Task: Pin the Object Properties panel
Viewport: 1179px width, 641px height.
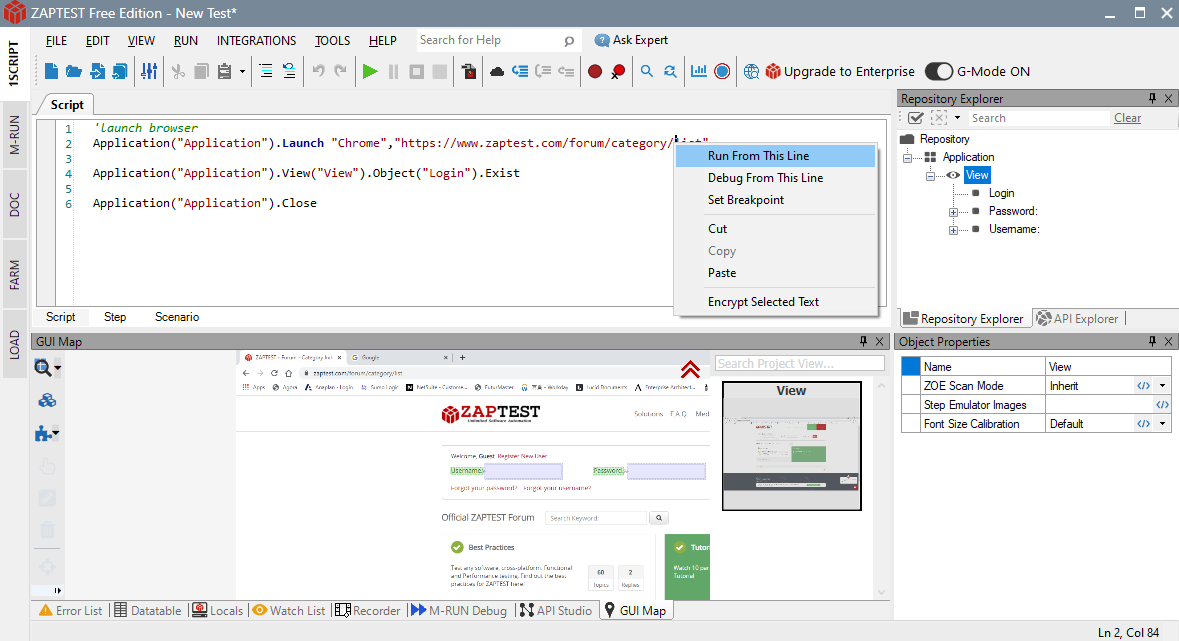Action: (1152, 342)
